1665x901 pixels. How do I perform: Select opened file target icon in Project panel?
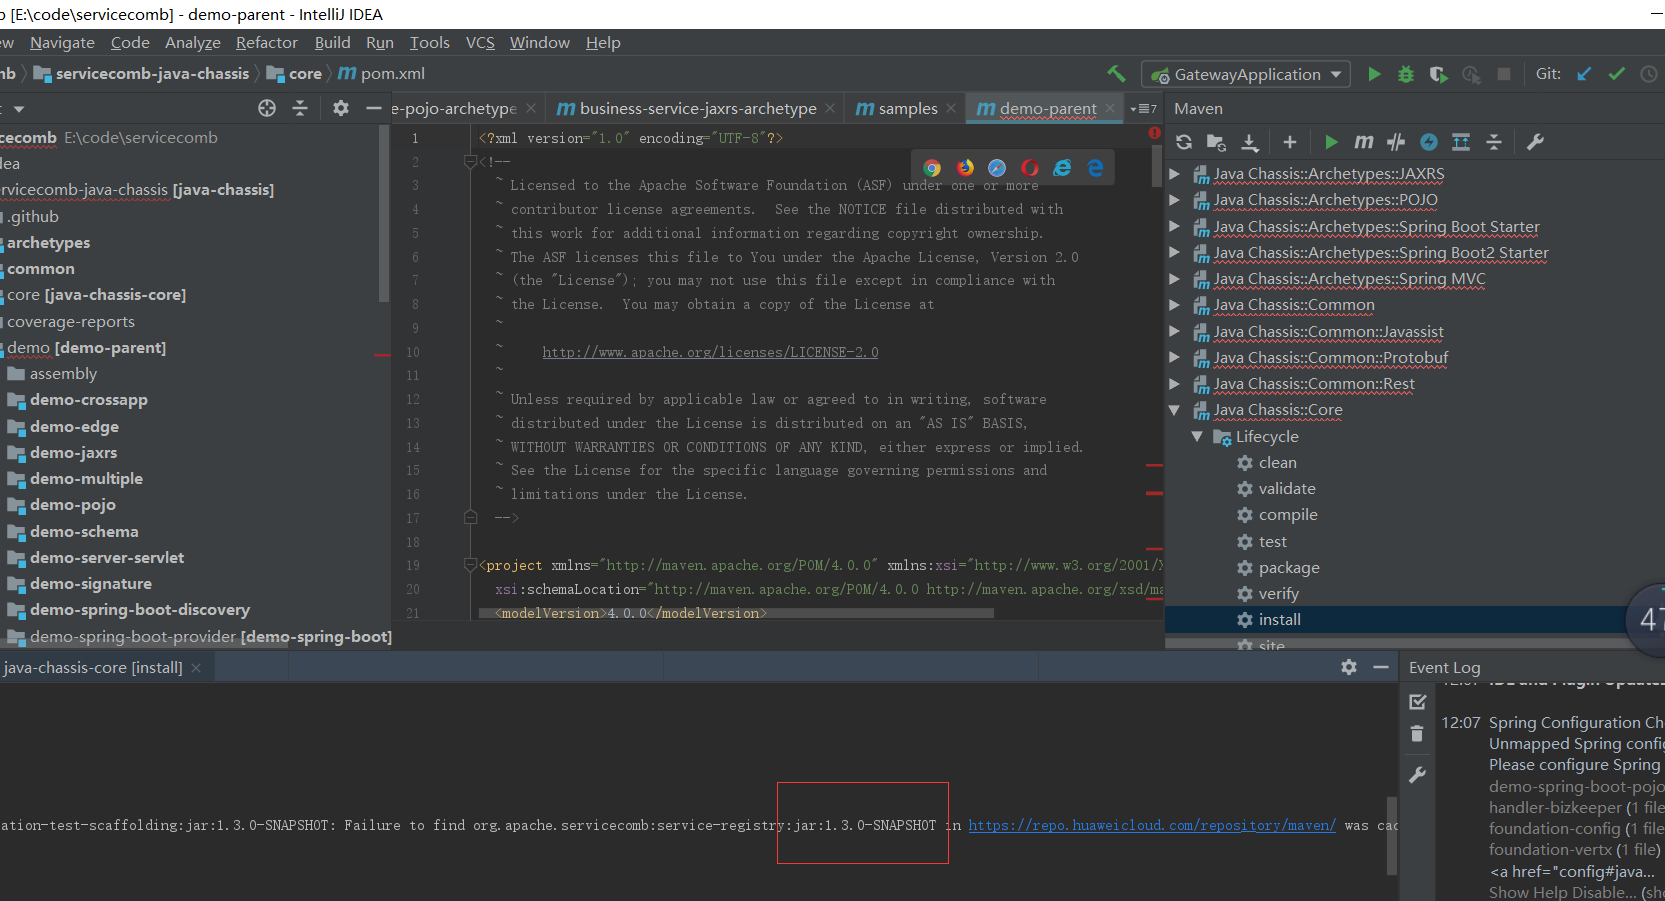click(267, 108)
